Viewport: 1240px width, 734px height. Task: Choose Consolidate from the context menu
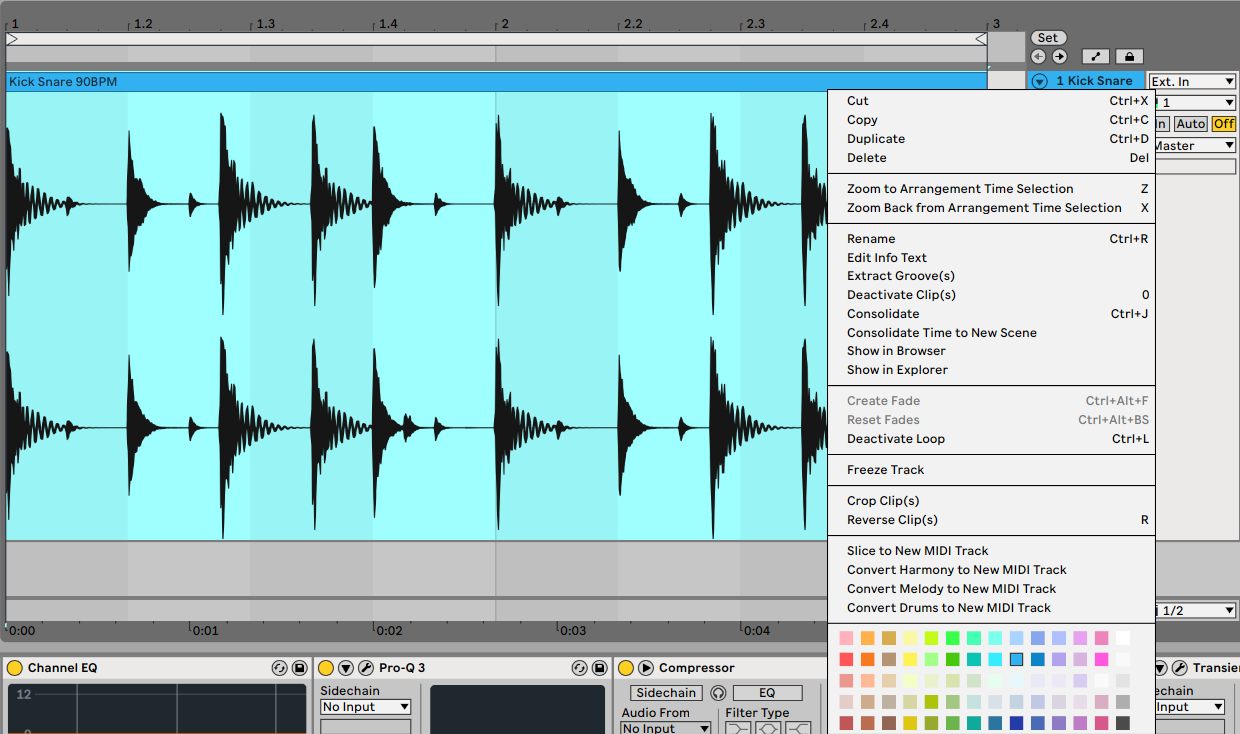click(x=883, y=314)
